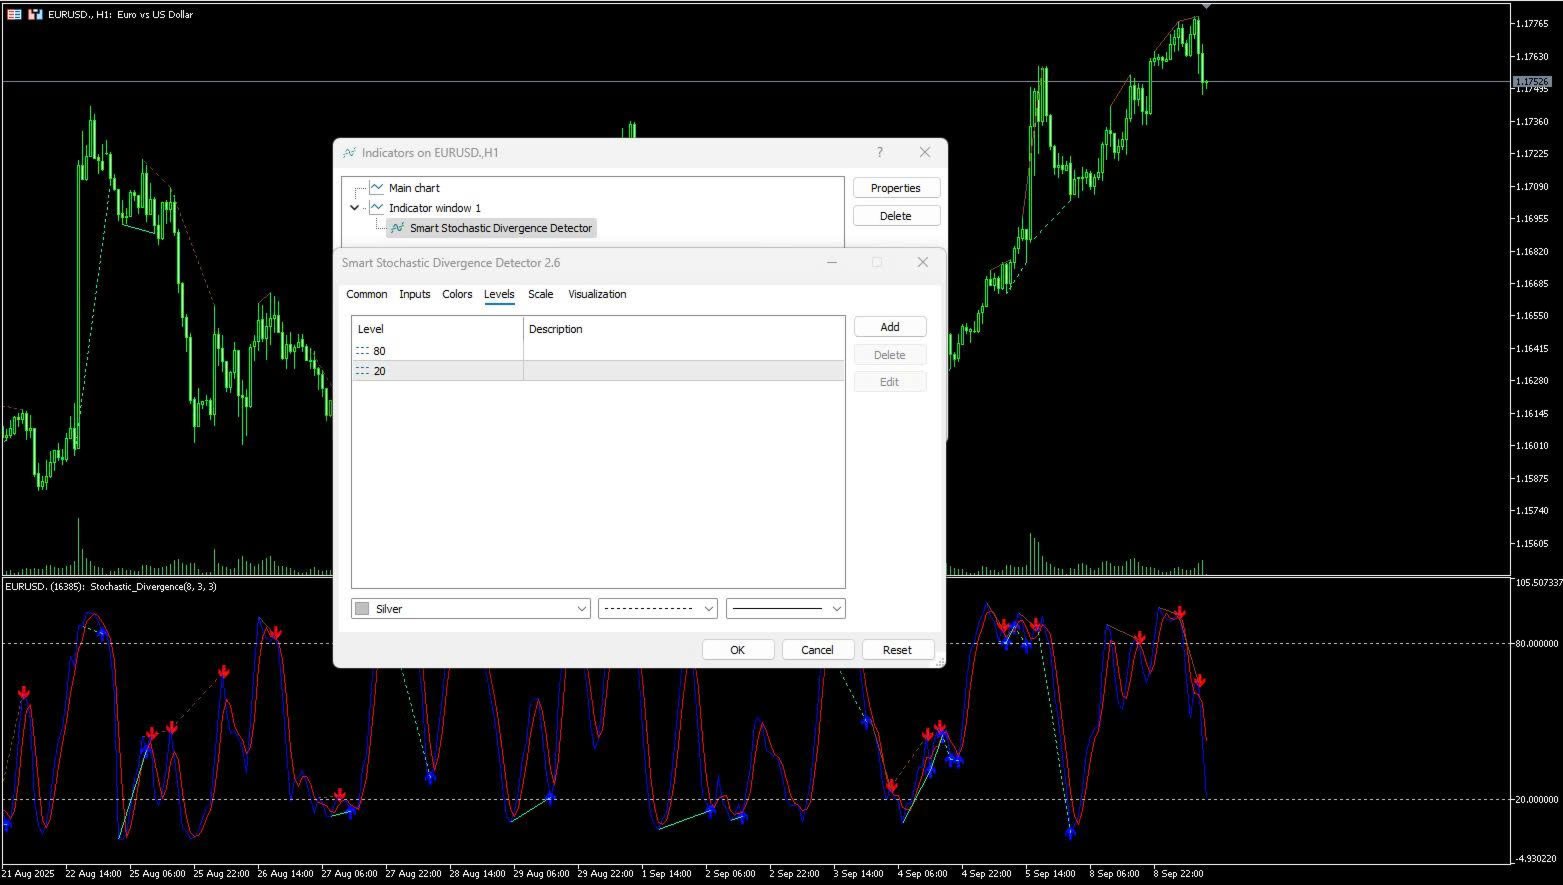1563x885 pixels.
Task: Go to the Visualization tab
Action: tap(597, 294)
